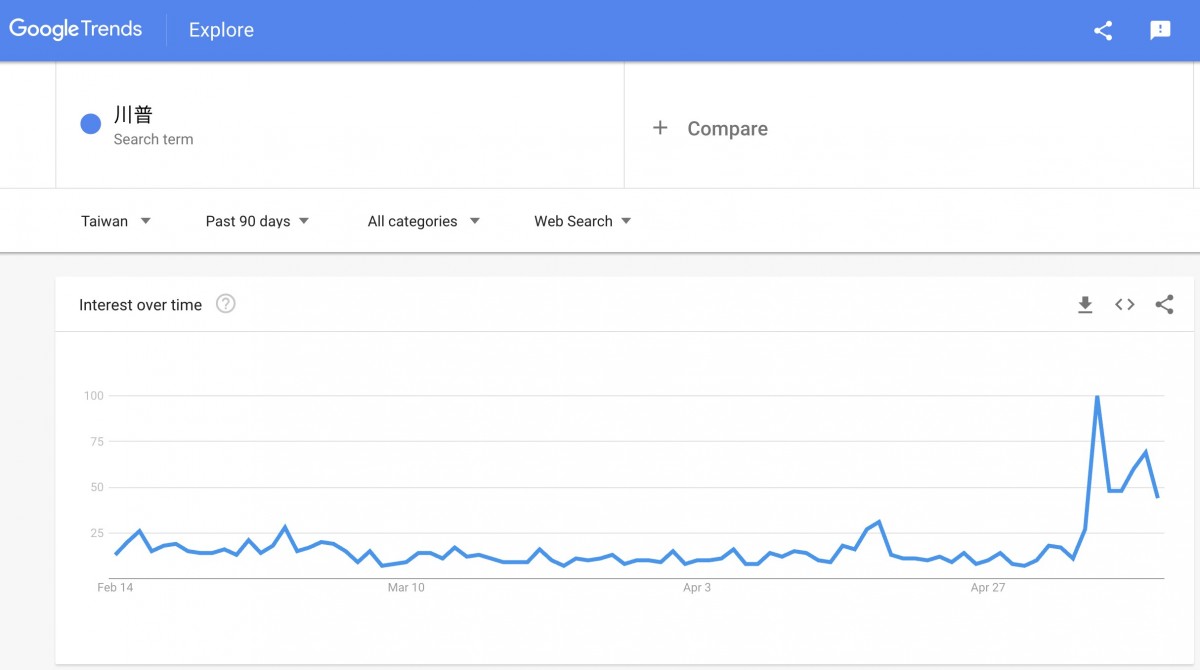Click the peak data point at 100
This screenshot has height=670, width=1200.
[x=1097, y=397]
